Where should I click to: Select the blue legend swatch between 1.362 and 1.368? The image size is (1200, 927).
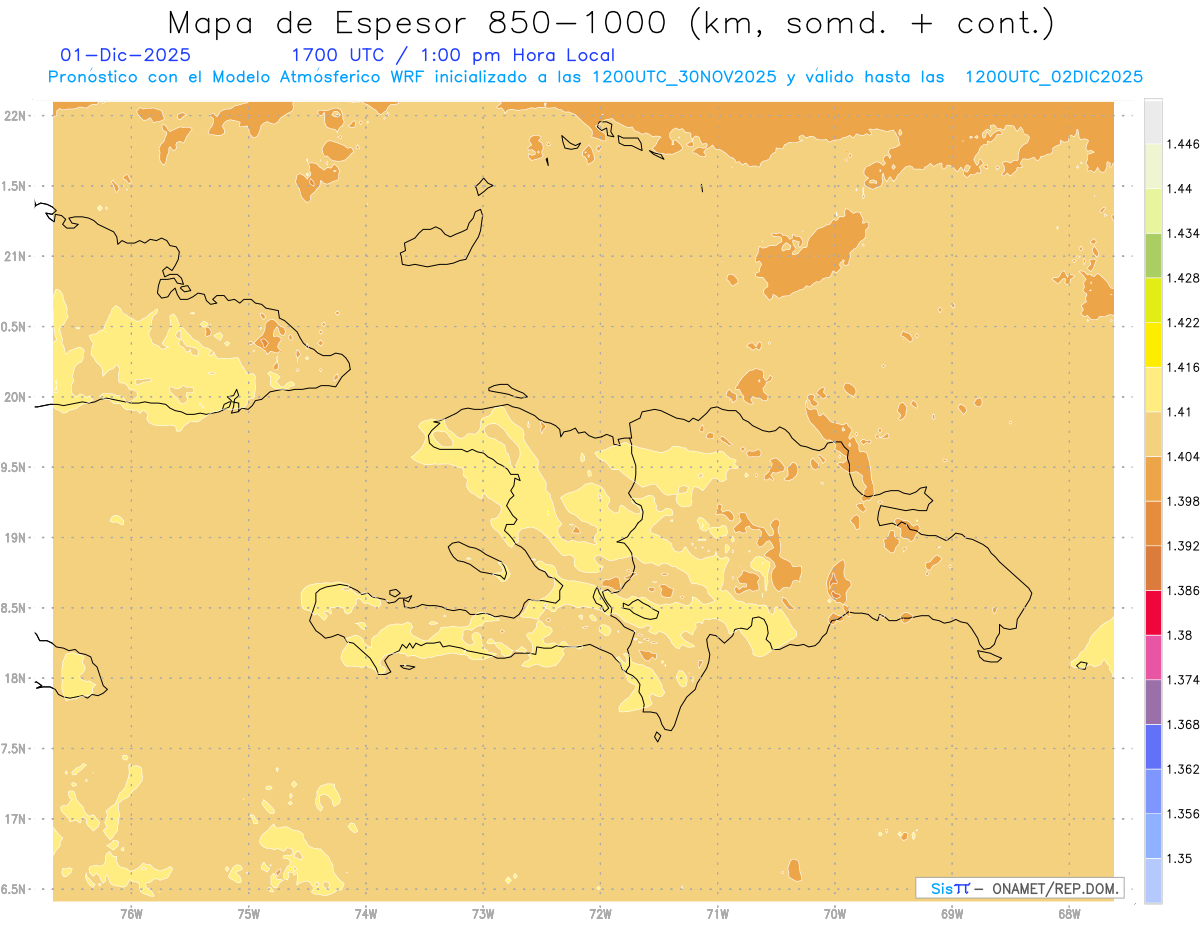point(1153,746)
